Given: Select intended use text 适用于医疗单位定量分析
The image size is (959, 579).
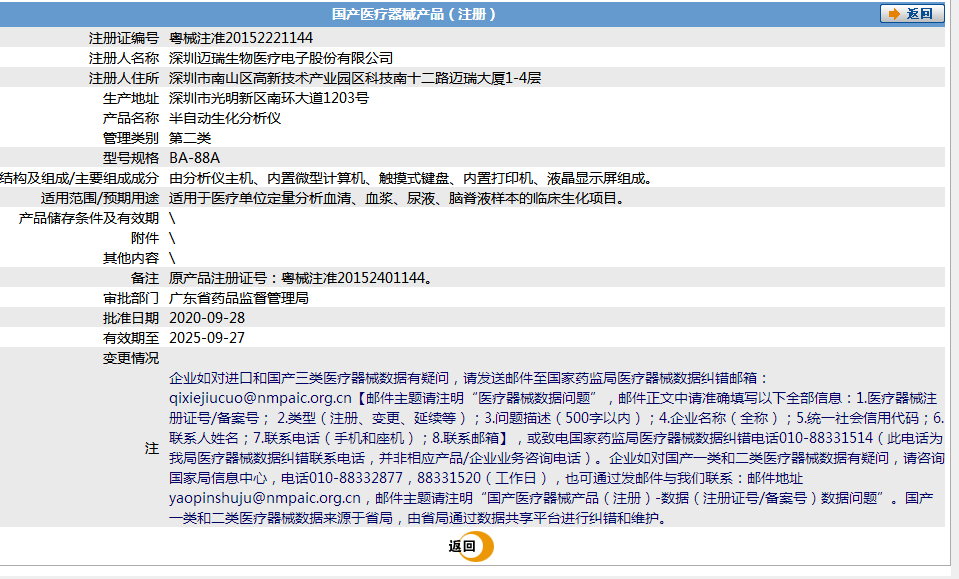Looking at the screenshot, I should (x=246, y=198).
